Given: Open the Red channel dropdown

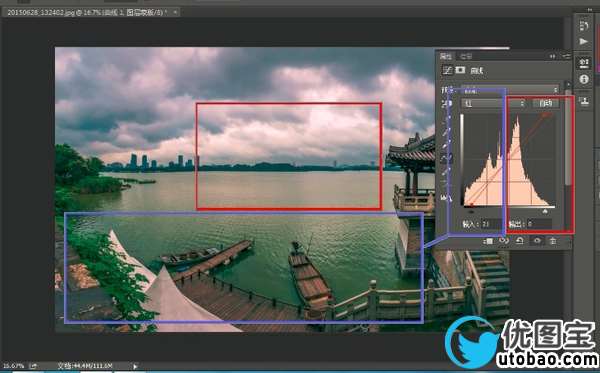Looking at the screenshot, I should tap(494, 103).
